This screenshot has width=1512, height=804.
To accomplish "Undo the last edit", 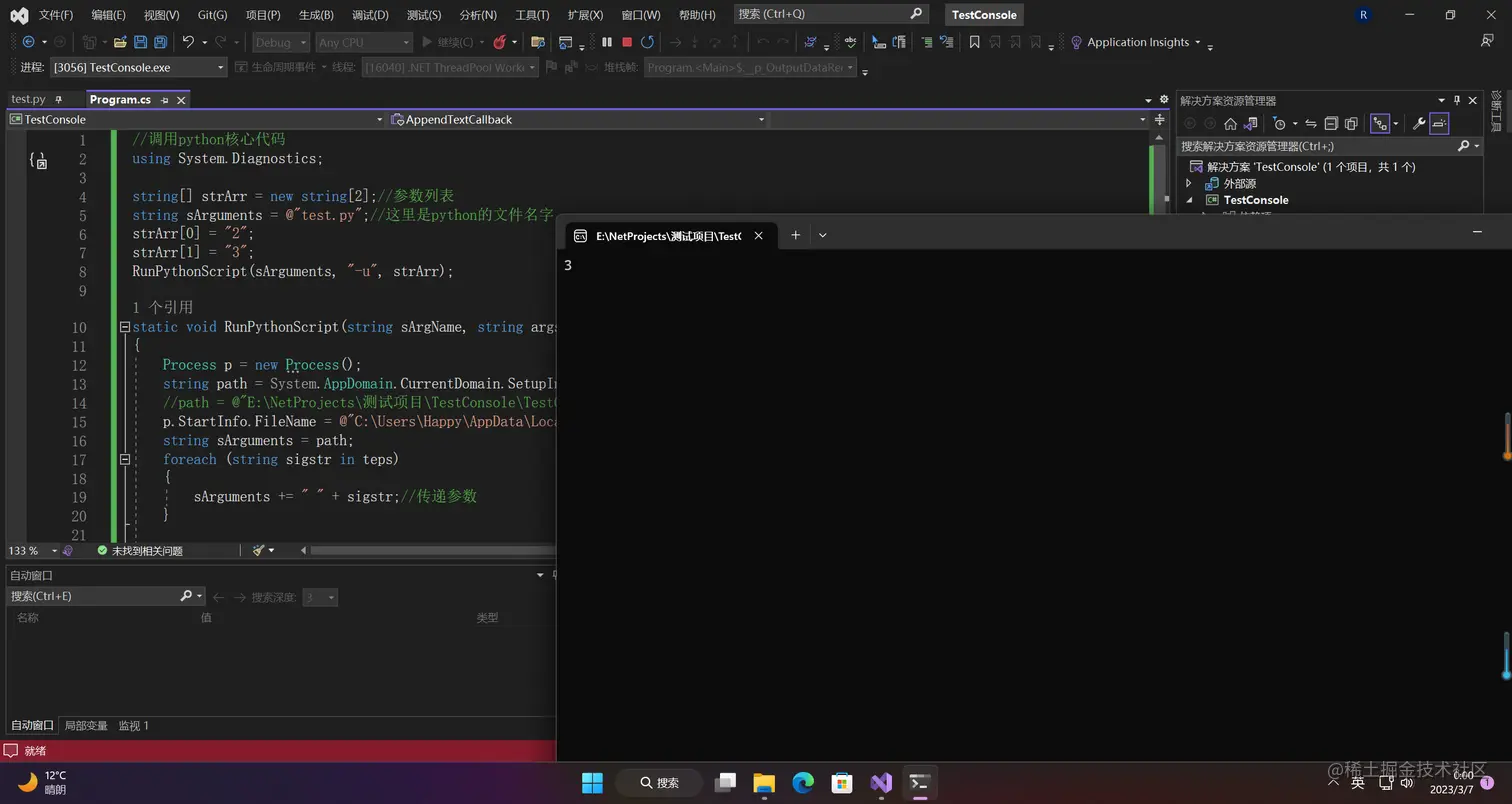I will click(187, 42).
